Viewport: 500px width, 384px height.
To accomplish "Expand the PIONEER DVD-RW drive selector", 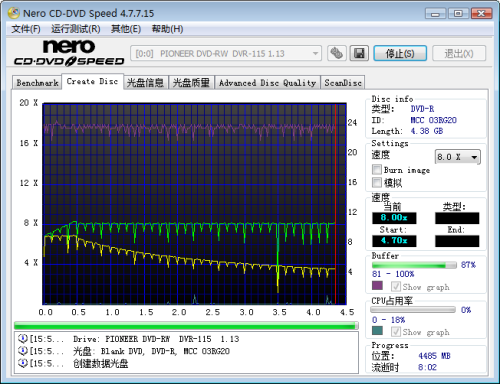I will (226, 53).
